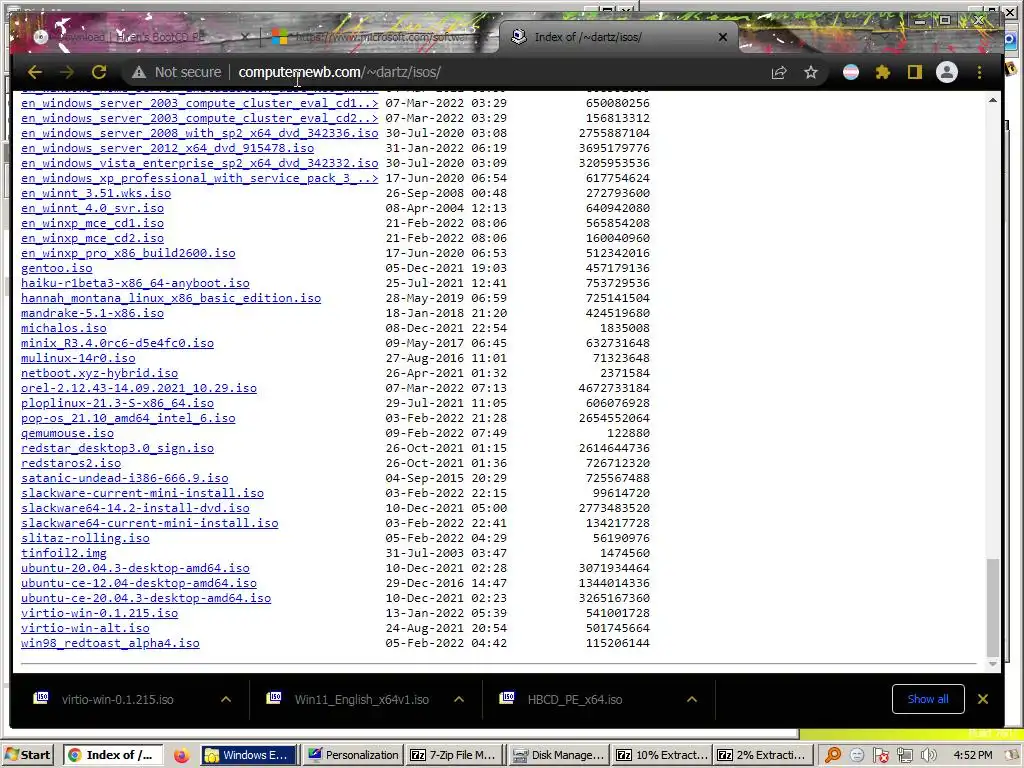
Task: Click Show all downloads button
Action: [x=927, y=699]
